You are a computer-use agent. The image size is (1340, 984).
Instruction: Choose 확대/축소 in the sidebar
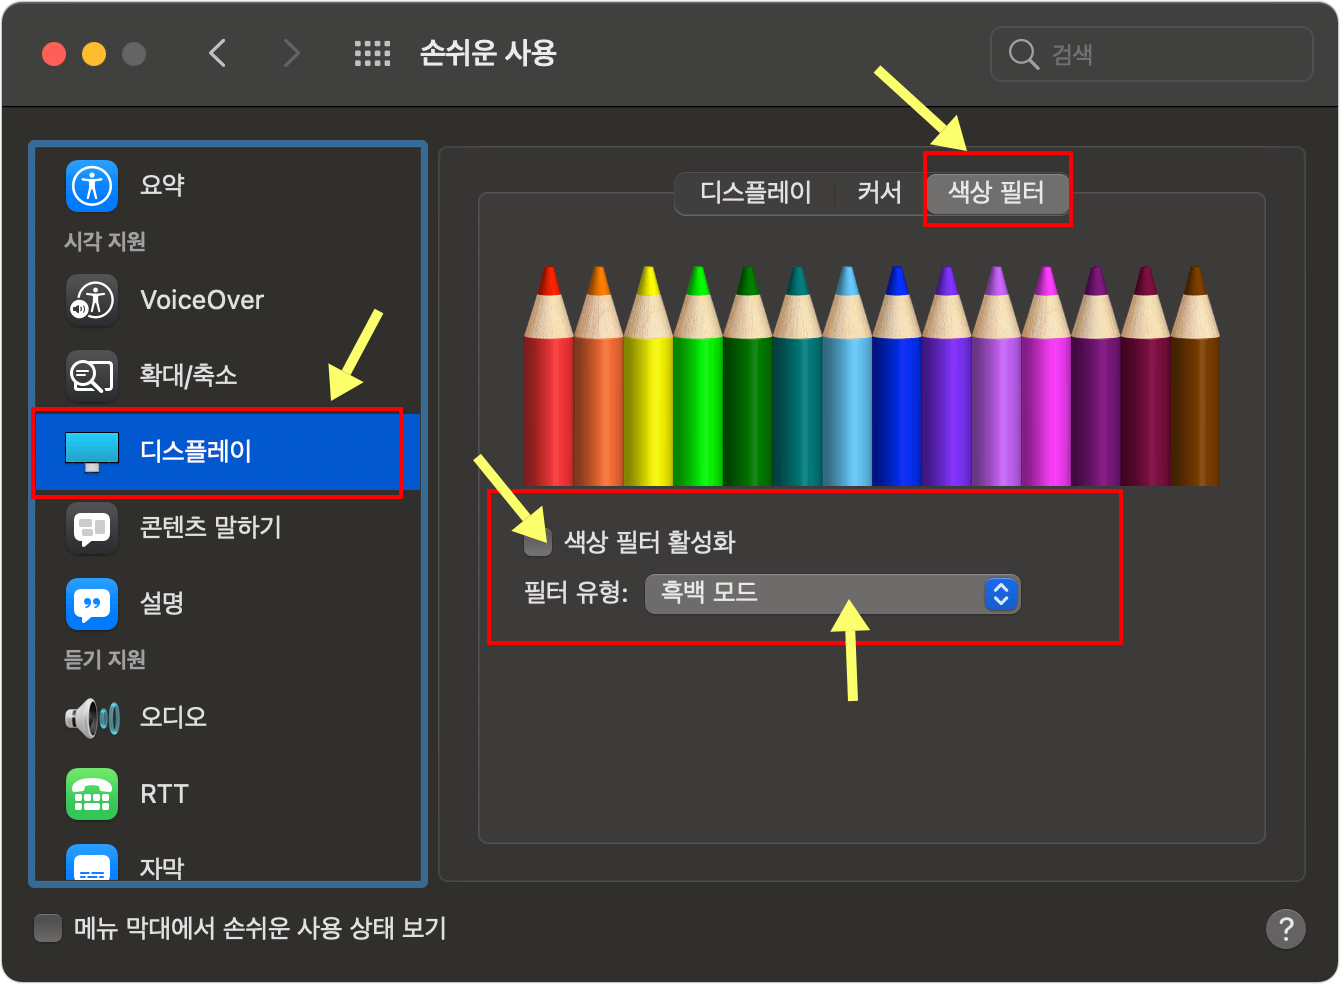(x=226, y=375)
